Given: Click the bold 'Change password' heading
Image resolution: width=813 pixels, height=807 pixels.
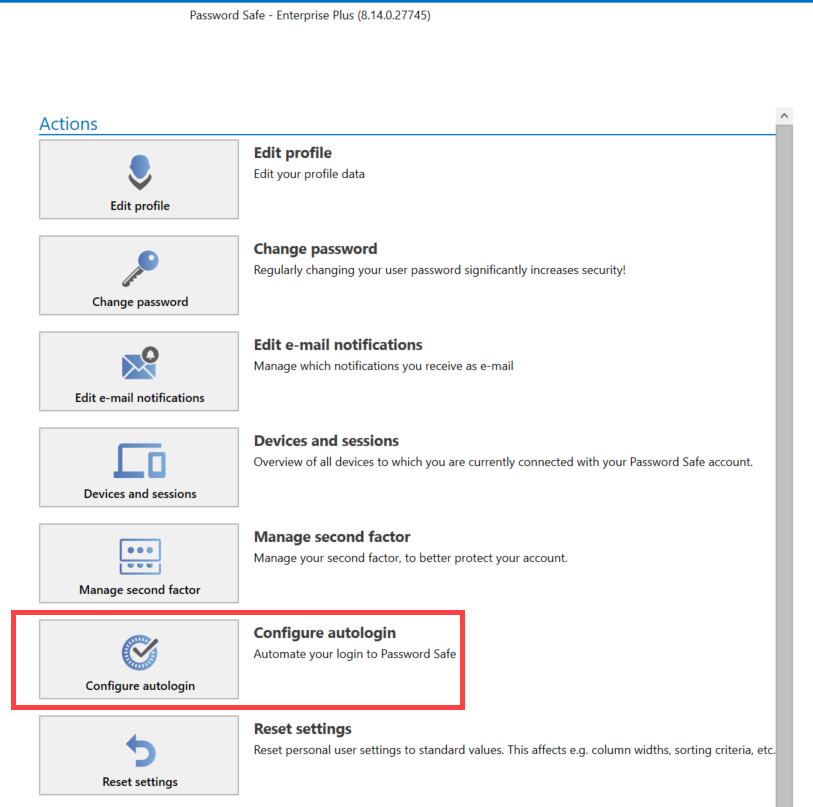Looking at the screenshot, I should [x=315, y=249].
